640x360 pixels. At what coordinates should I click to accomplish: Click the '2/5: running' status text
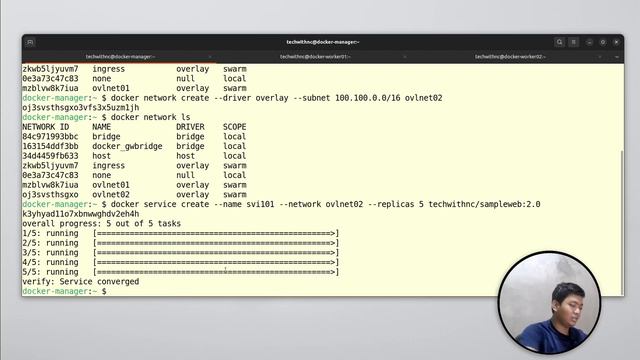pos(50,243)
